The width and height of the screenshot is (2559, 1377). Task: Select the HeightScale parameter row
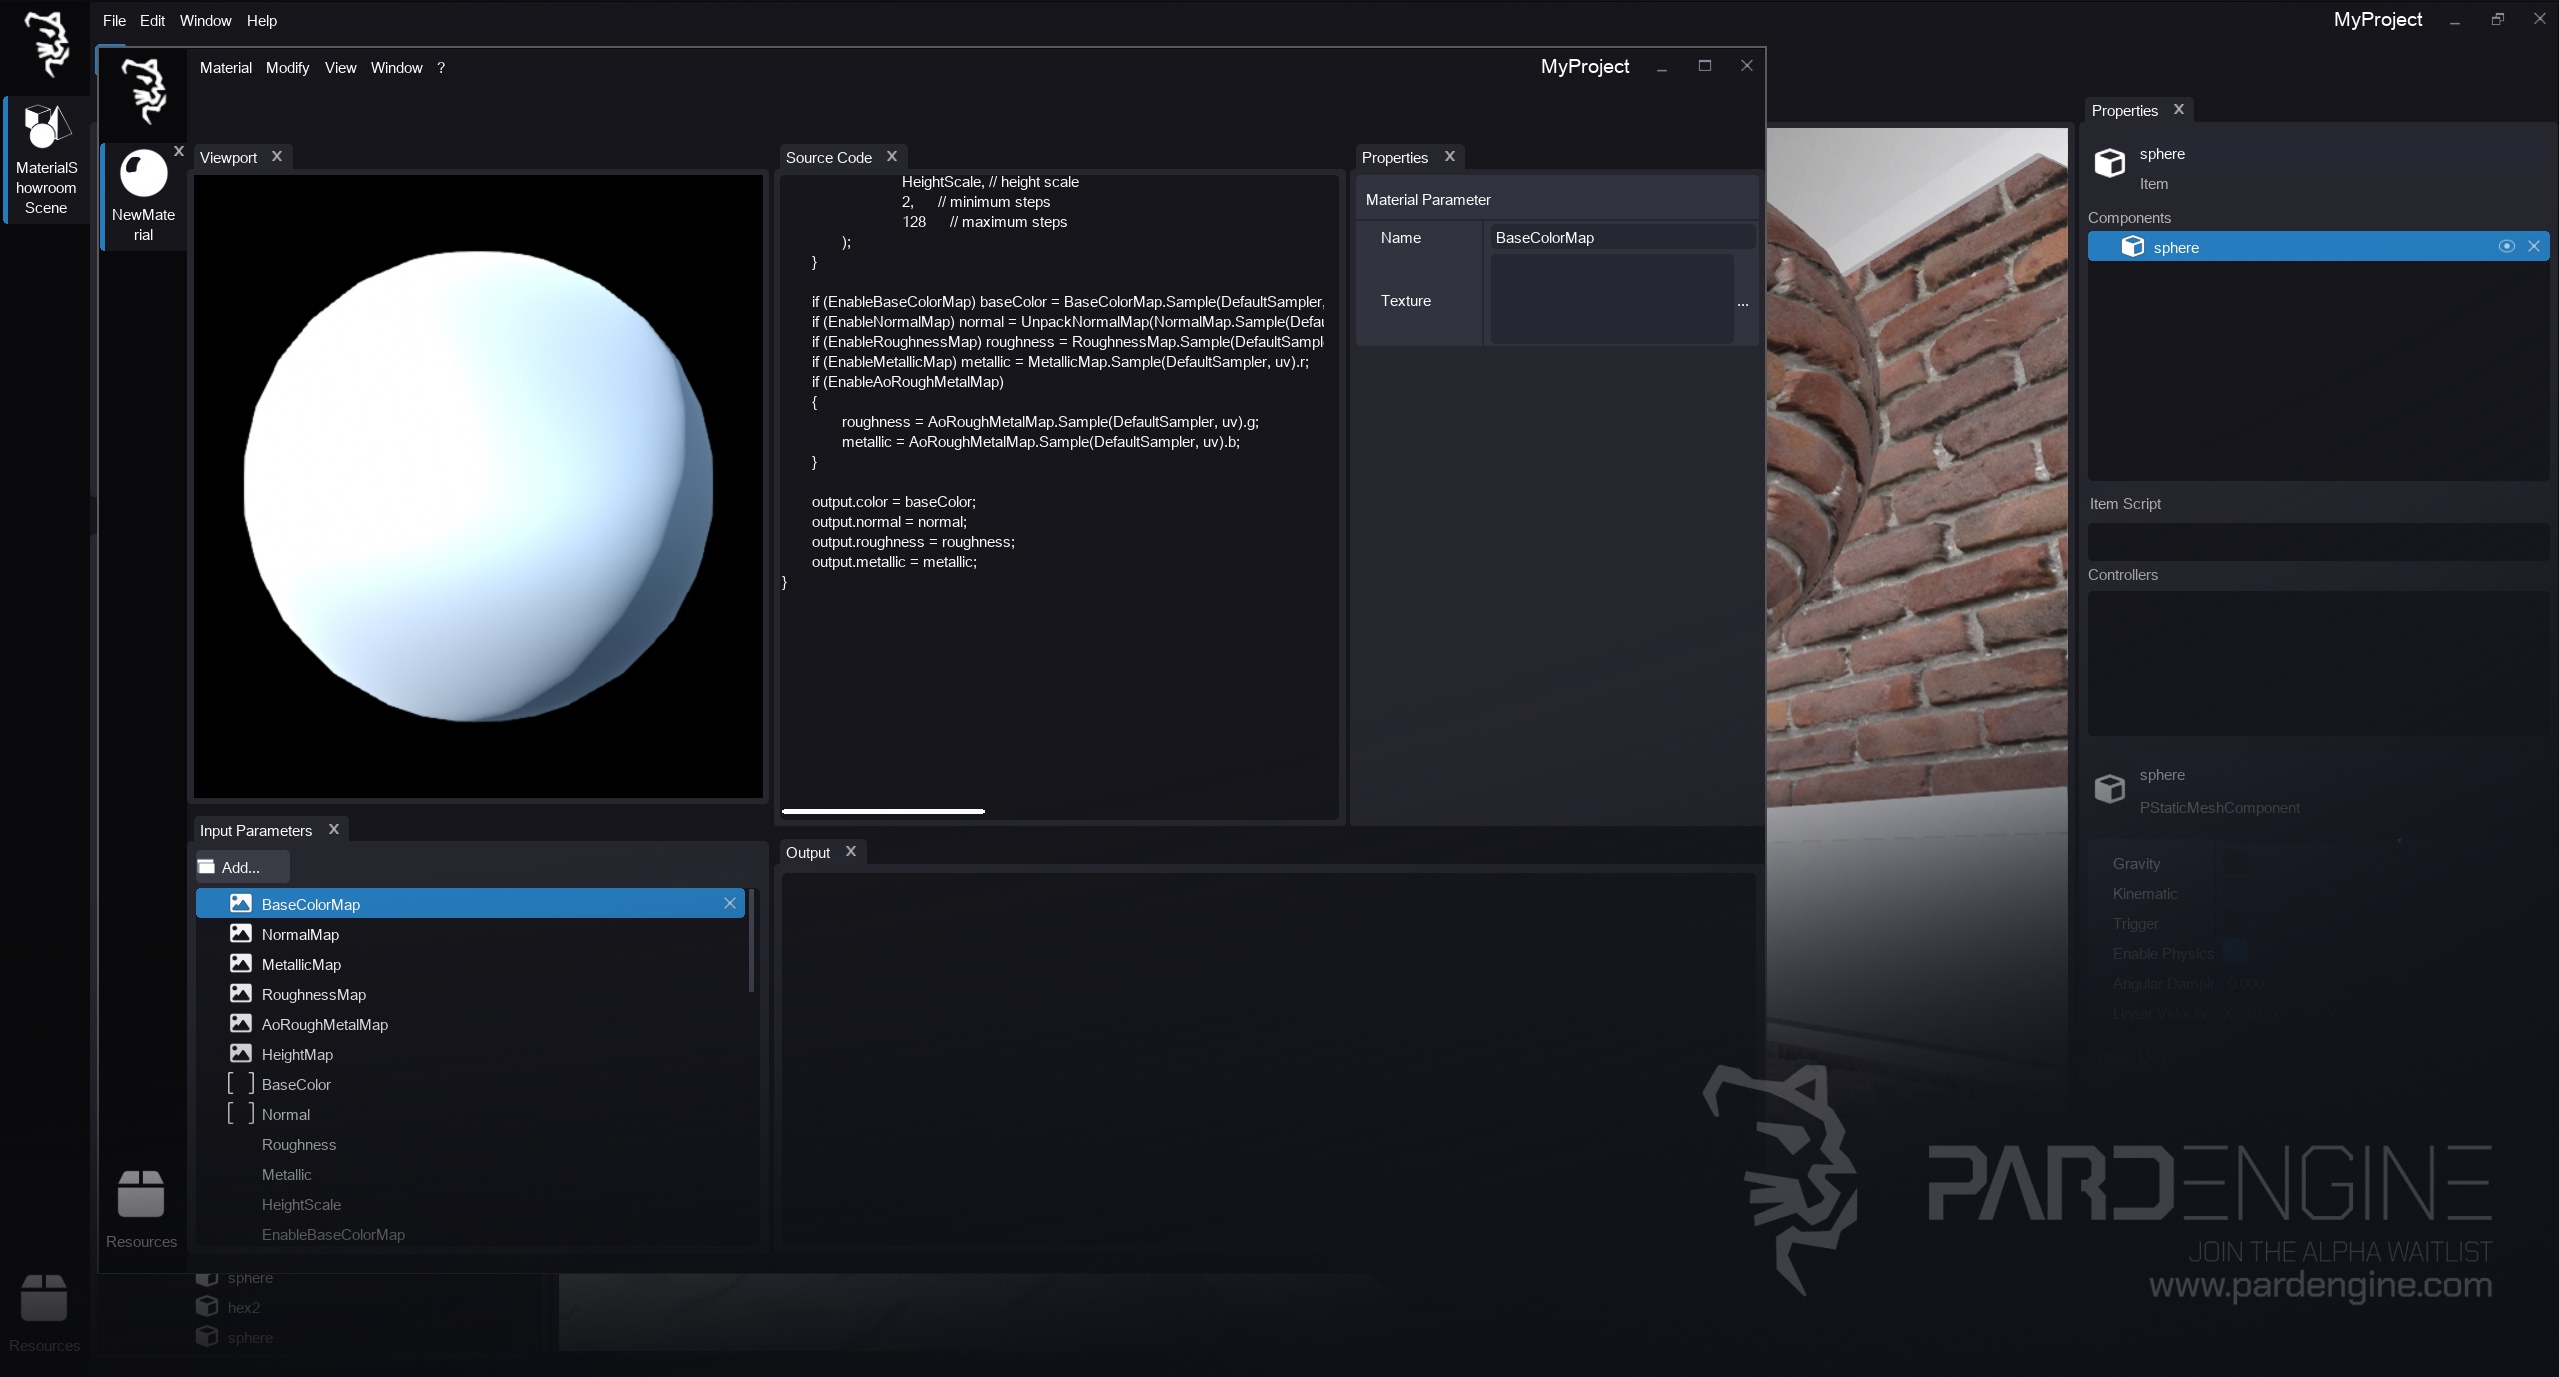point(470,1204)
